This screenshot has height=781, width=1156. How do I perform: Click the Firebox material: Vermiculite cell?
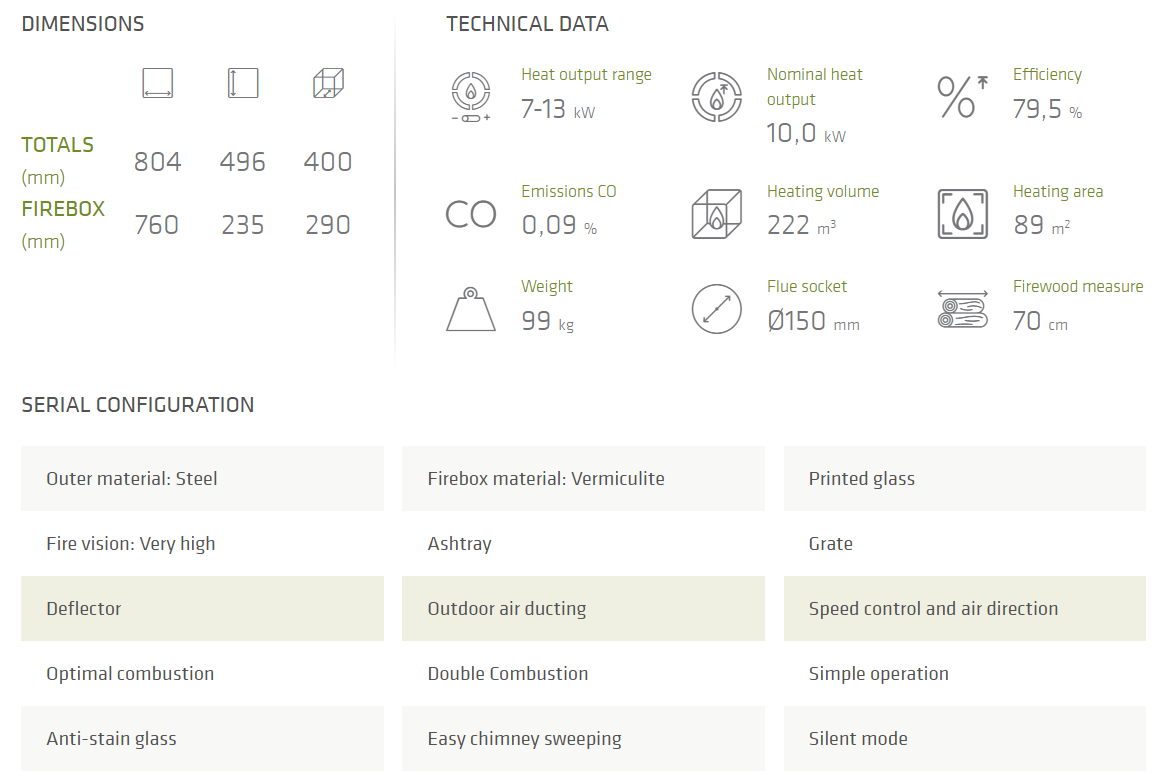coord(583,478)
